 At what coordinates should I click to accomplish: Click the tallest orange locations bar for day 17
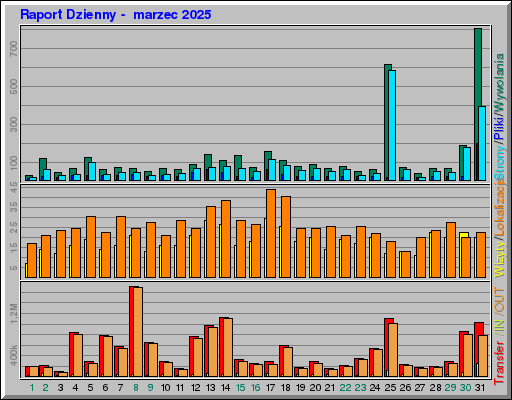click(271, 233)
